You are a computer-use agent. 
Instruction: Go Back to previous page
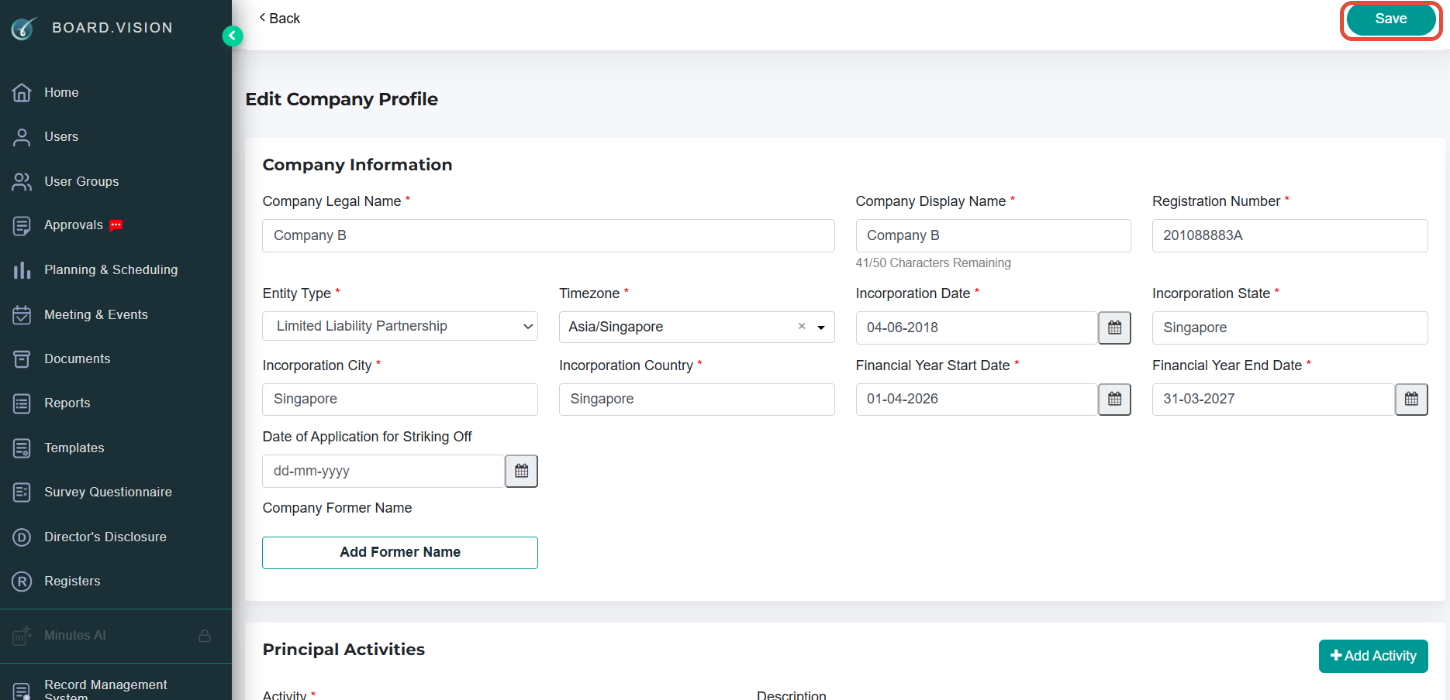279,18
